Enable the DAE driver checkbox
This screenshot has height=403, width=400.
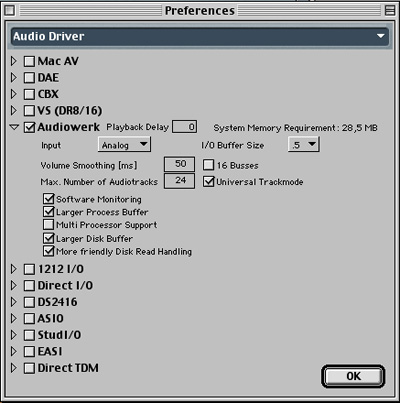tap(29, 78)
